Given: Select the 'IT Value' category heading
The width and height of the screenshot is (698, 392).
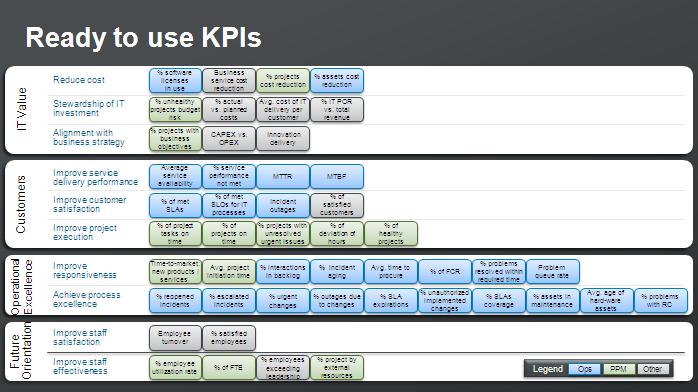Looking at the screenshot, I should (x=21, y=109).
